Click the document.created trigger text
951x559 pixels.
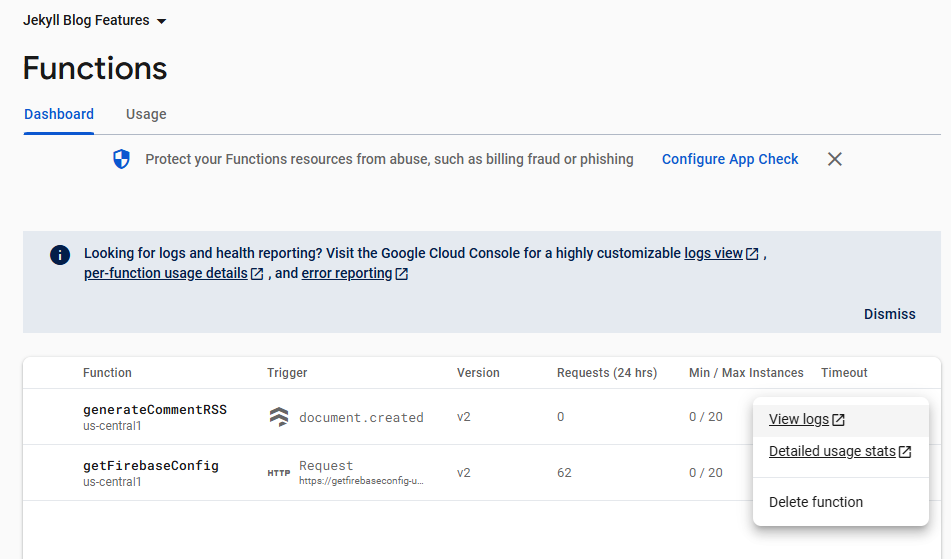click(x=361, y=418)
